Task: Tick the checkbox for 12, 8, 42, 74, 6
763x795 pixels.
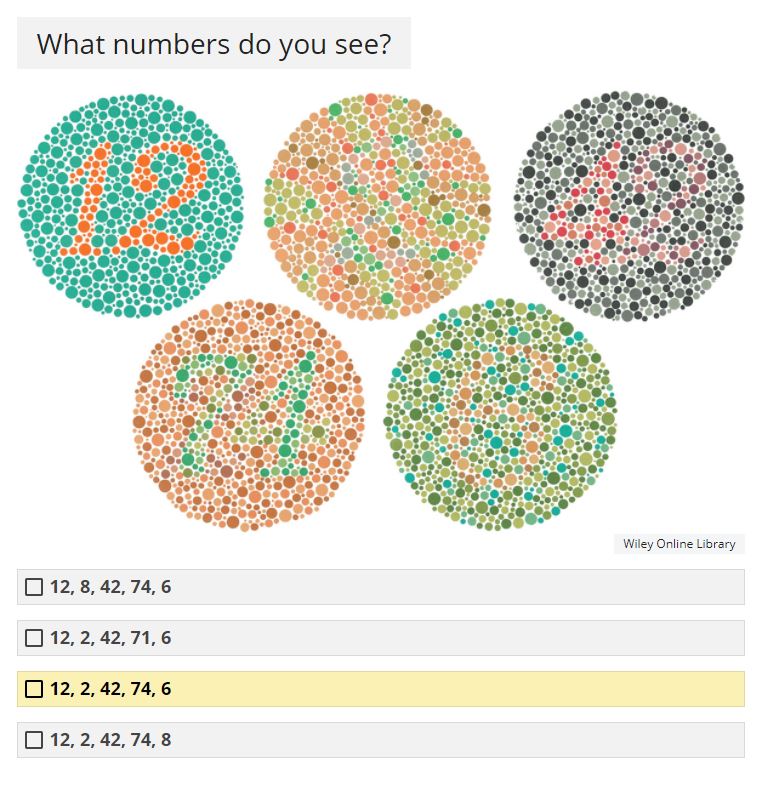Action: 34,587
